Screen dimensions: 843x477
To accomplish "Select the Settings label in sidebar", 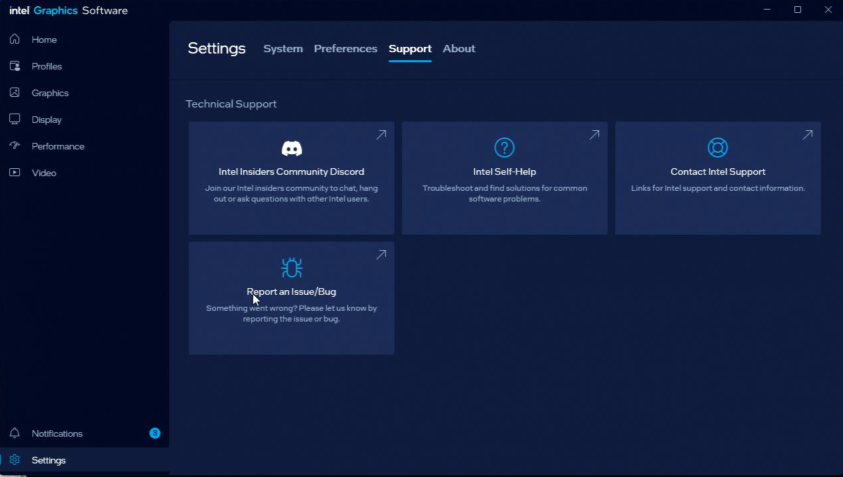I will [x=48, y=460].
